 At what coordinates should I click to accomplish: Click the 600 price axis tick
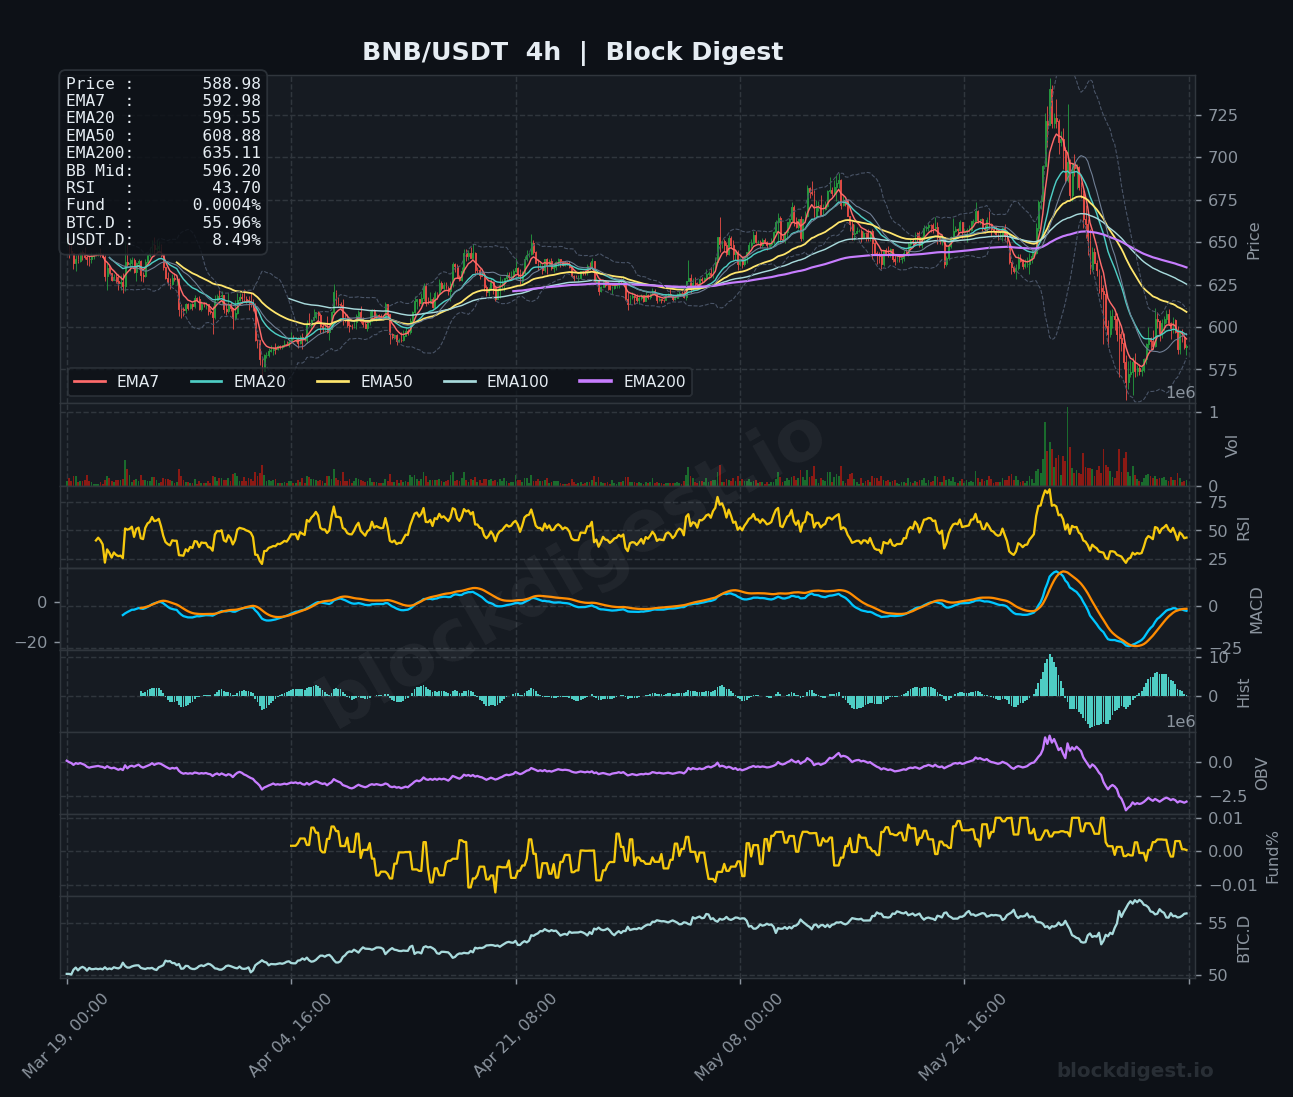(1222, 328)
